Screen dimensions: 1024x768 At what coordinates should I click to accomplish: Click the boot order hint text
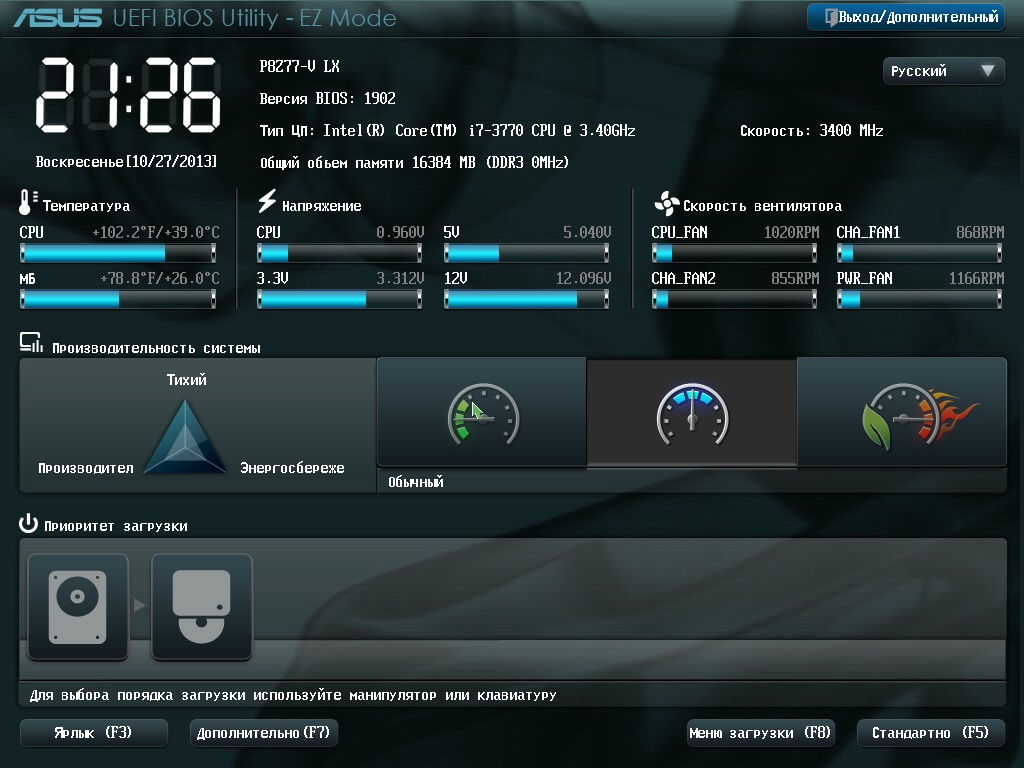click(x=293, y=696)
